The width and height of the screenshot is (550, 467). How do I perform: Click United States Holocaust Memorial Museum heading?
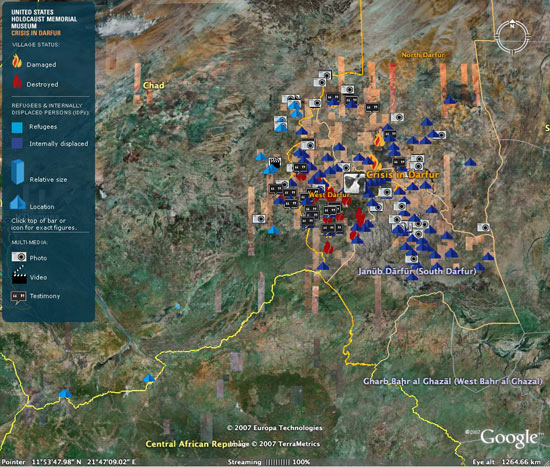coord(44,19)
